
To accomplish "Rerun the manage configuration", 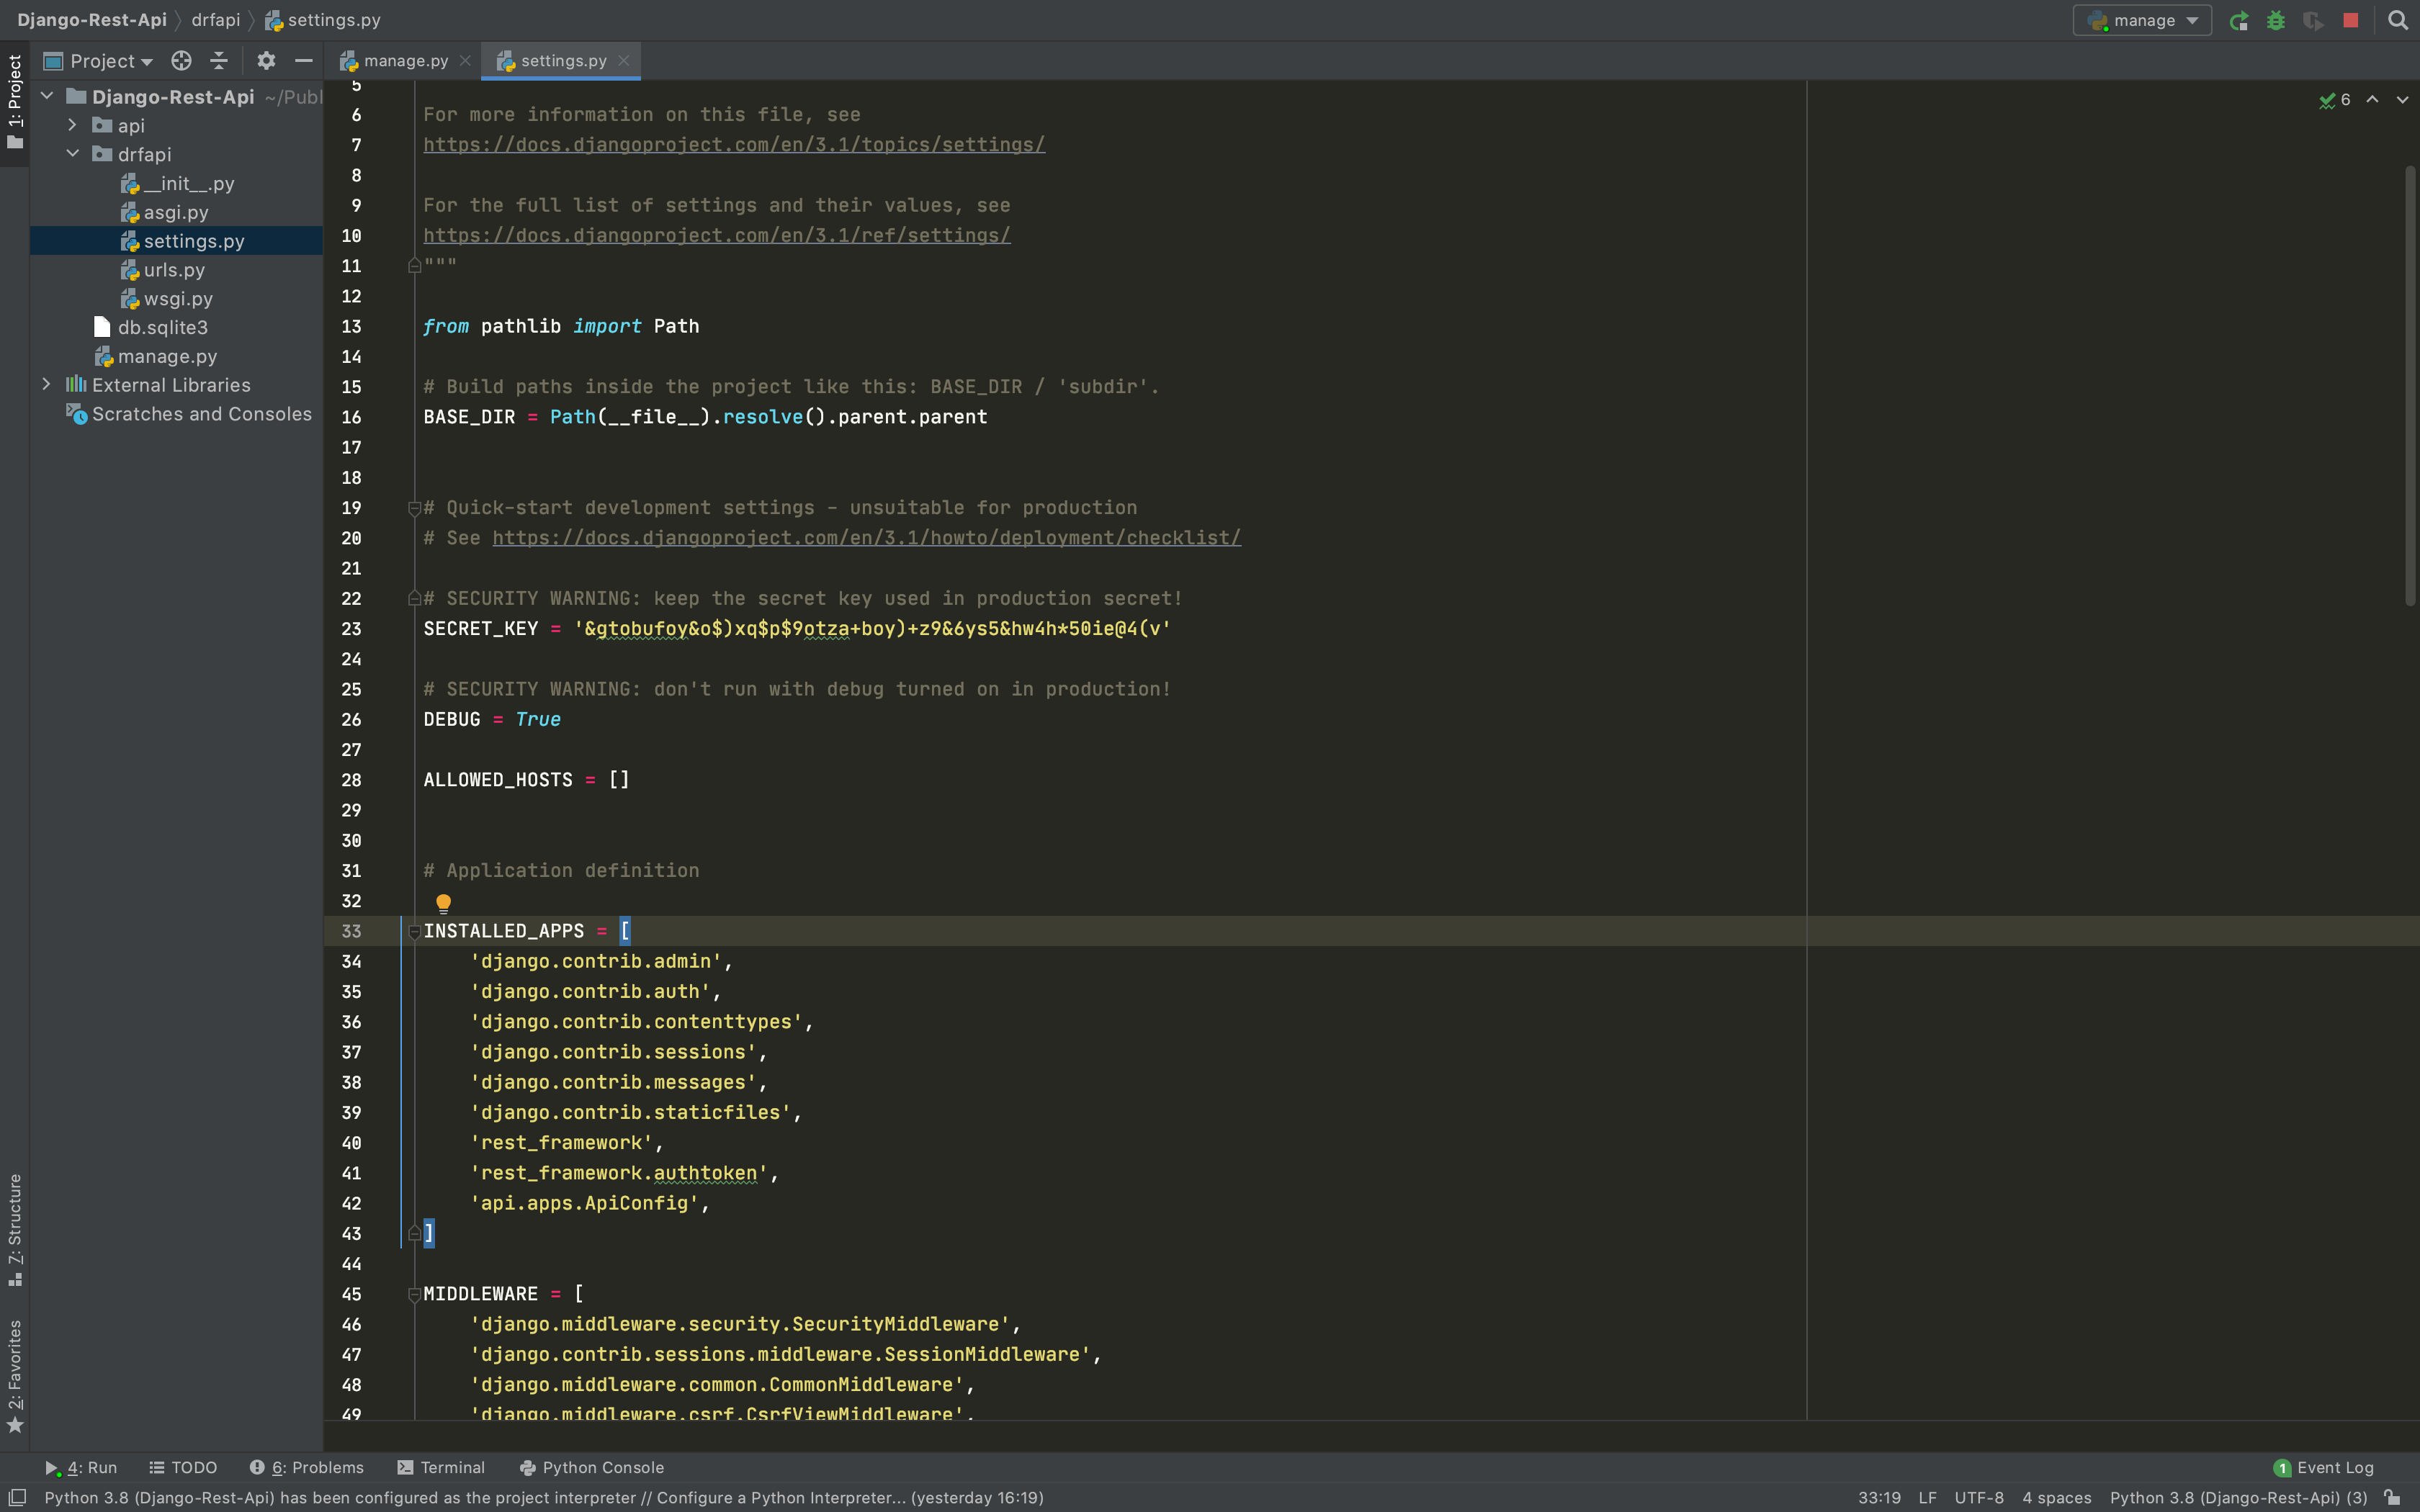I will (2240, 20).
